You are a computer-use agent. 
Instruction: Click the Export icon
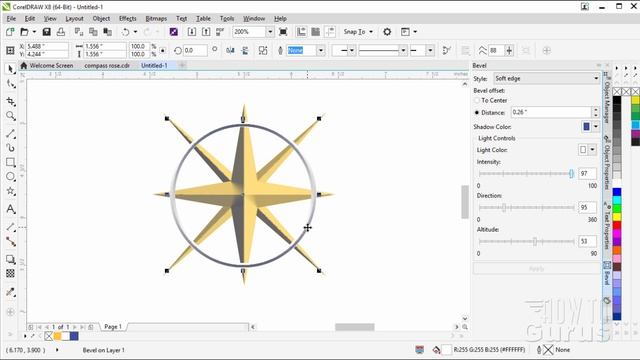206,32
